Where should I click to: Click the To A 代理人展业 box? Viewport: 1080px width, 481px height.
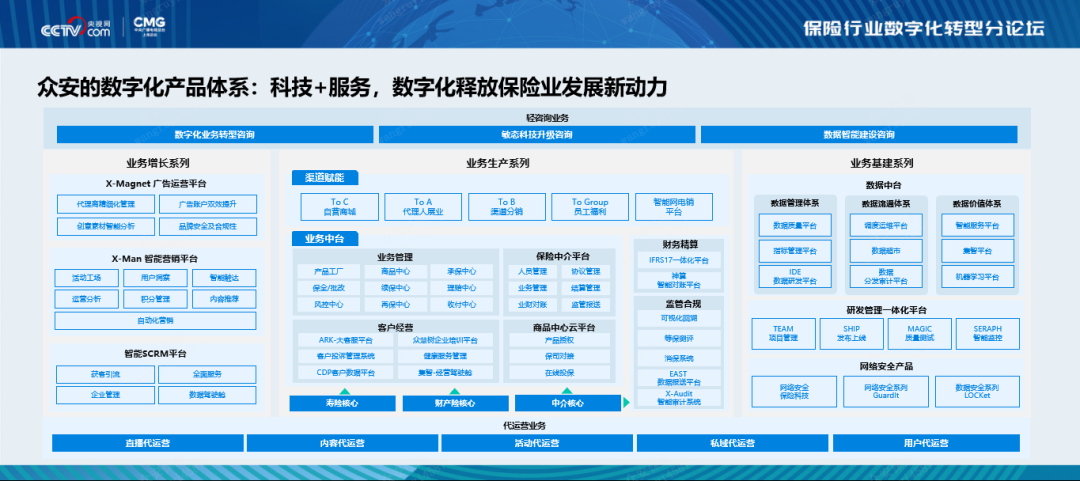click(x=423, y=207)
